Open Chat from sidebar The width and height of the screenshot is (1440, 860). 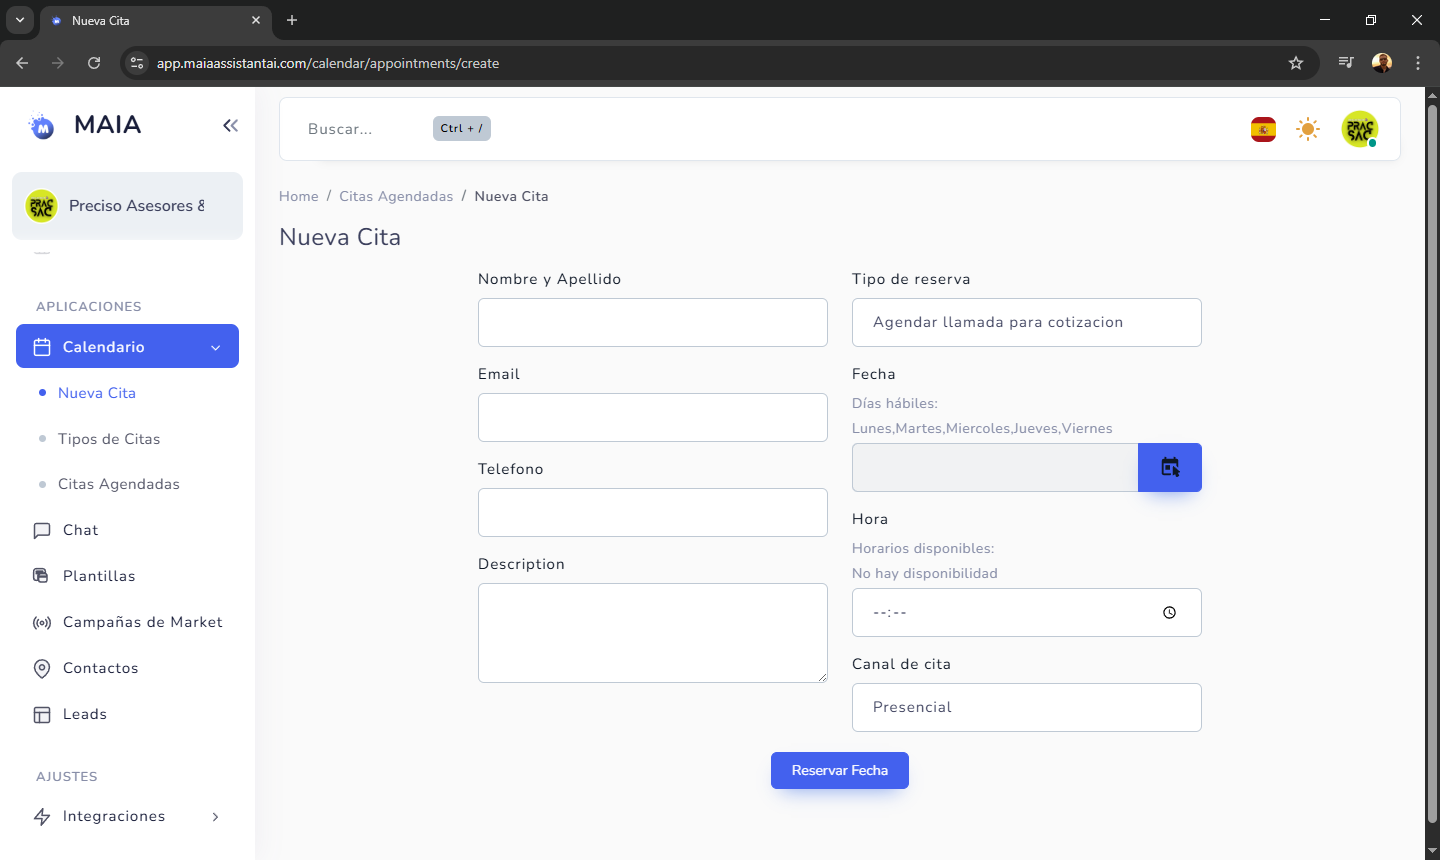80,530
